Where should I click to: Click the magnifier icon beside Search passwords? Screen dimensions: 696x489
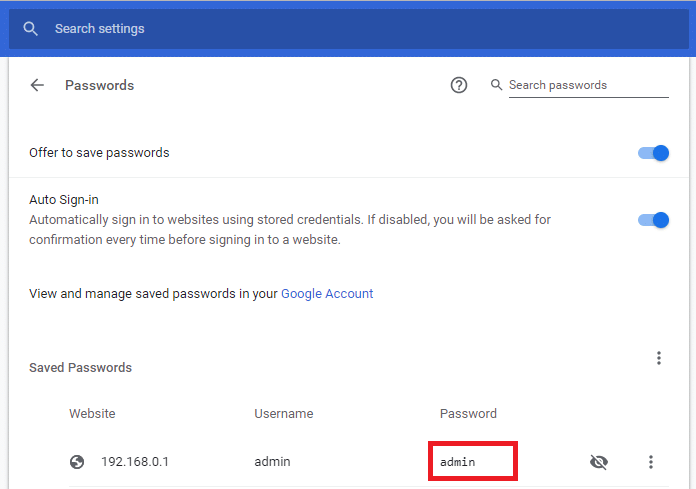496,84
